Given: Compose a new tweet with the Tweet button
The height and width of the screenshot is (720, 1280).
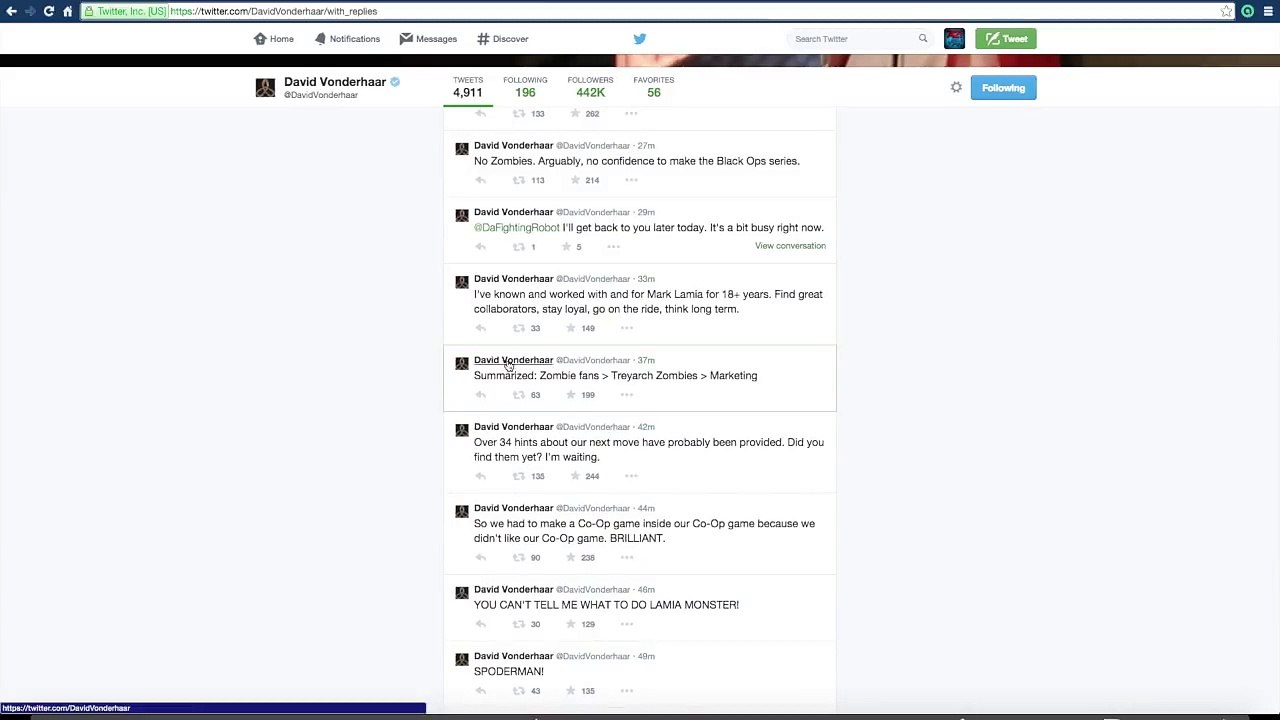Looking at the screenshot, I should [x=1006, y=39].
